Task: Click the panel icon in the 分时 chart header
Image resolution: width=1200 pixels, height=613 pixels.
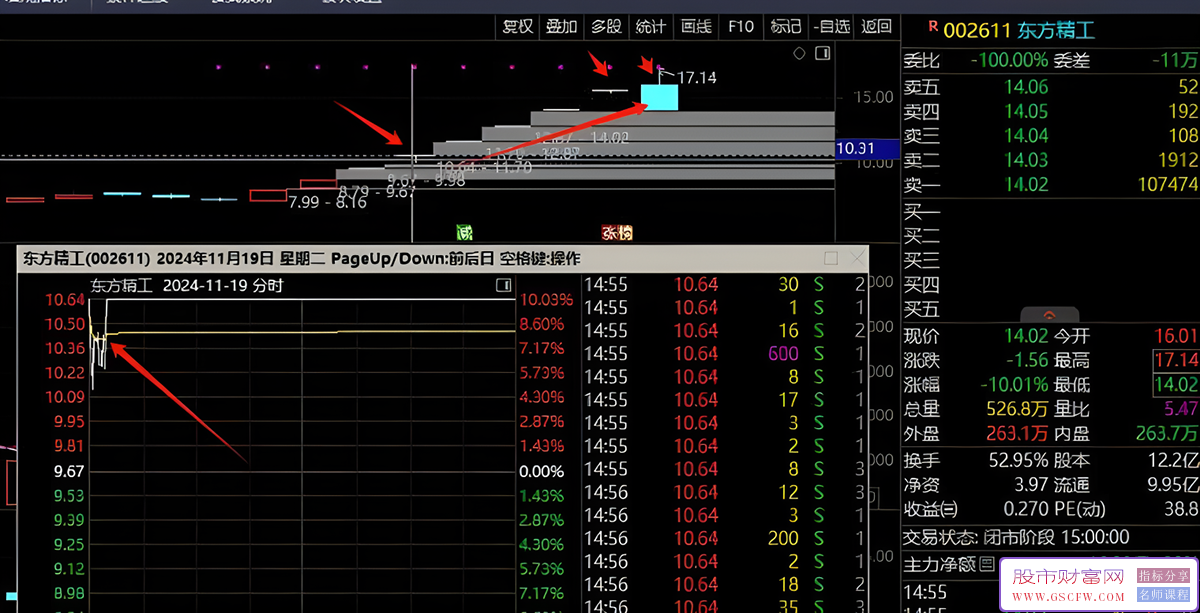Action: point(503,286)
